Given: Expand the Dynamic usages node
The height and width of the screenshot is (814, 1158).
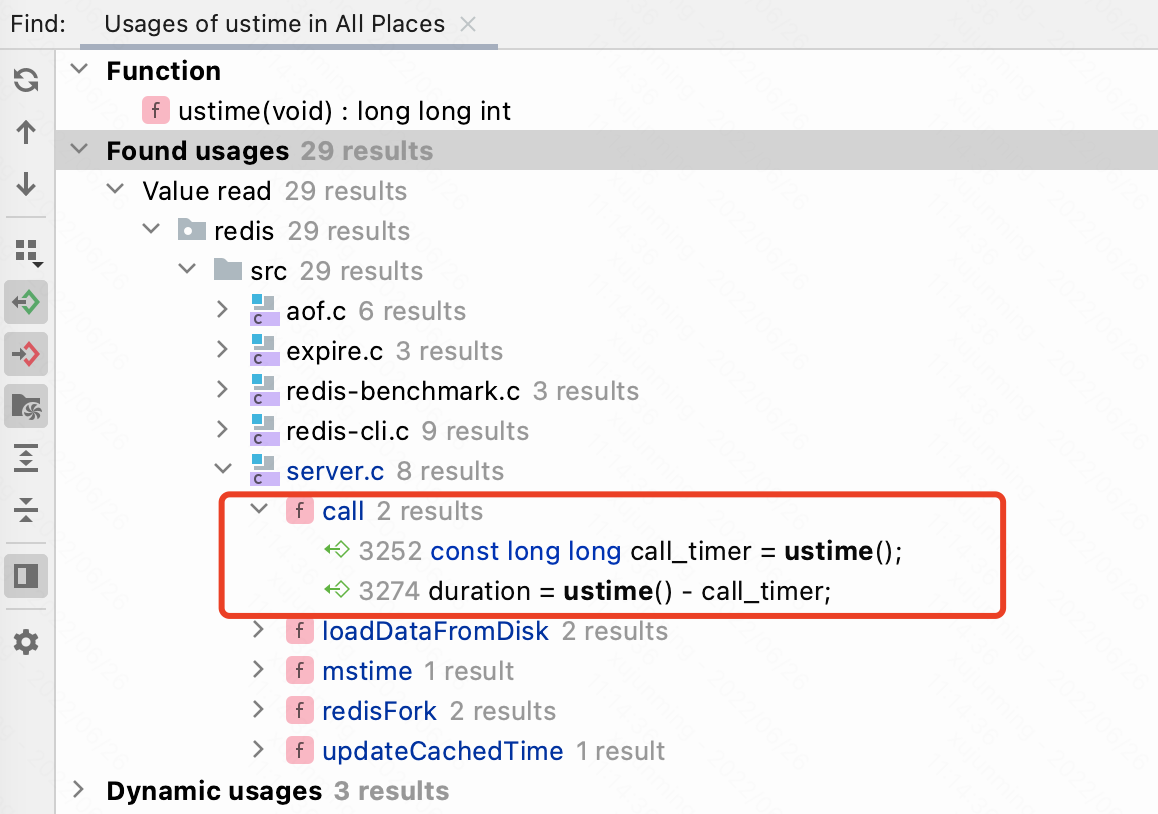Looking at the screenshot, I should [78, 789].
